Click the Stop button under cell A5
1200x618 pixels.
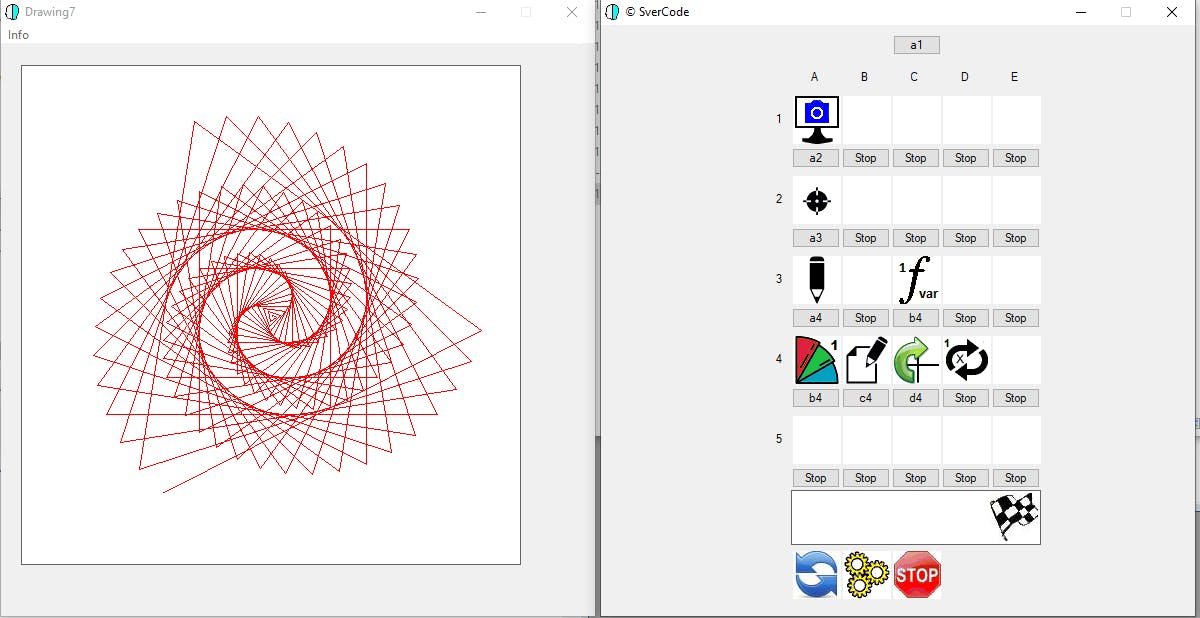coord(816,478)
